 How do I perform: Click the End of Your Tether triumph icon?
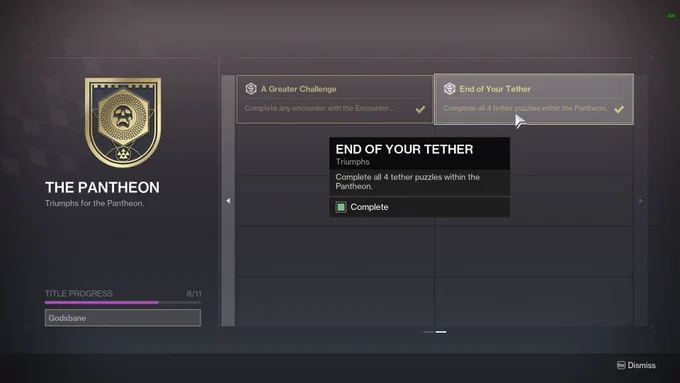(450, 89)
